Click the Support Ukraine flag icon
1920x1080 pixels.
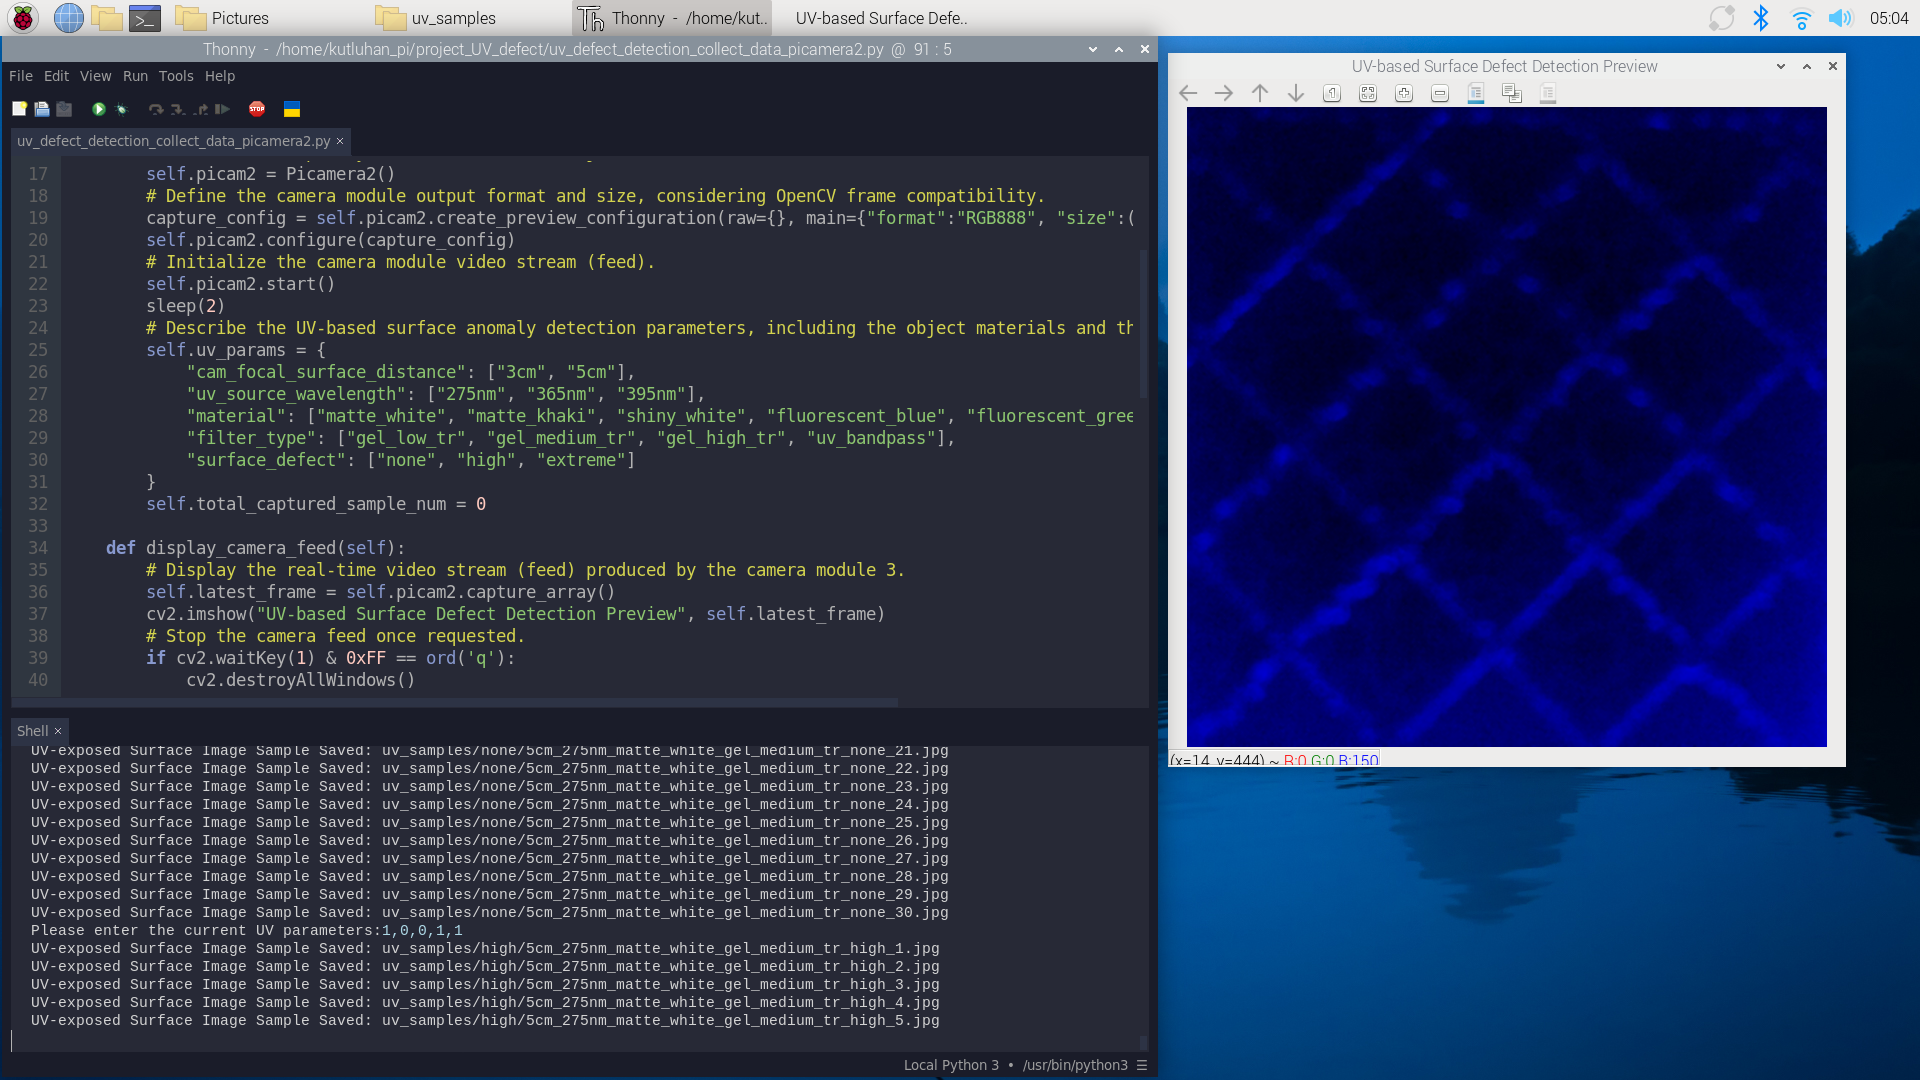coord(291,109)
